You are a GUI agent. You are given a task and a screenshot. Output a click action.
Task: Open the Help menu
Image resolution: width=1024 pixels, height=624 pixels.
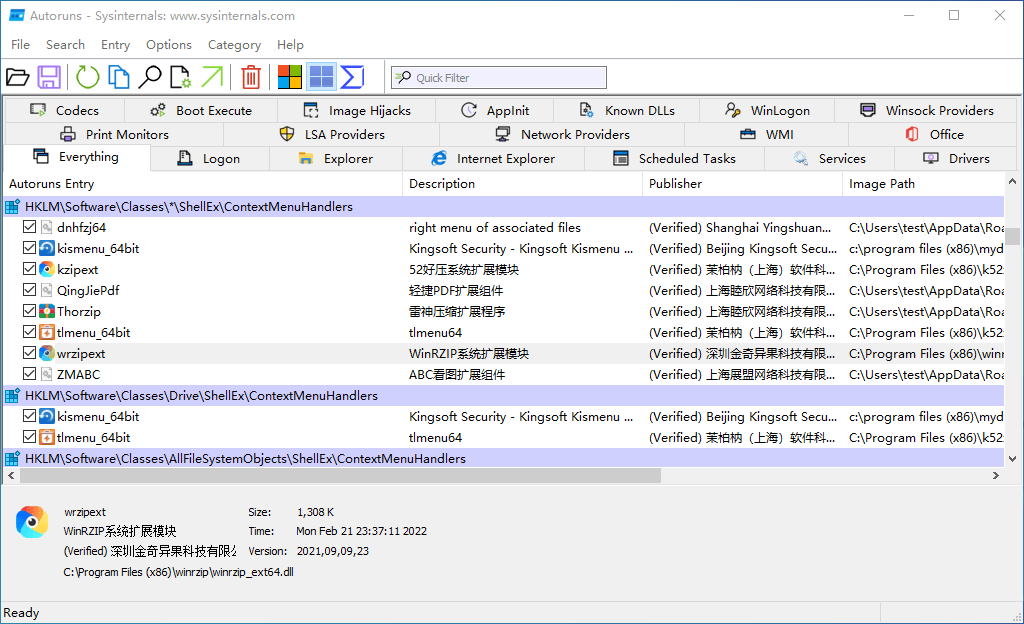point(290,44)
